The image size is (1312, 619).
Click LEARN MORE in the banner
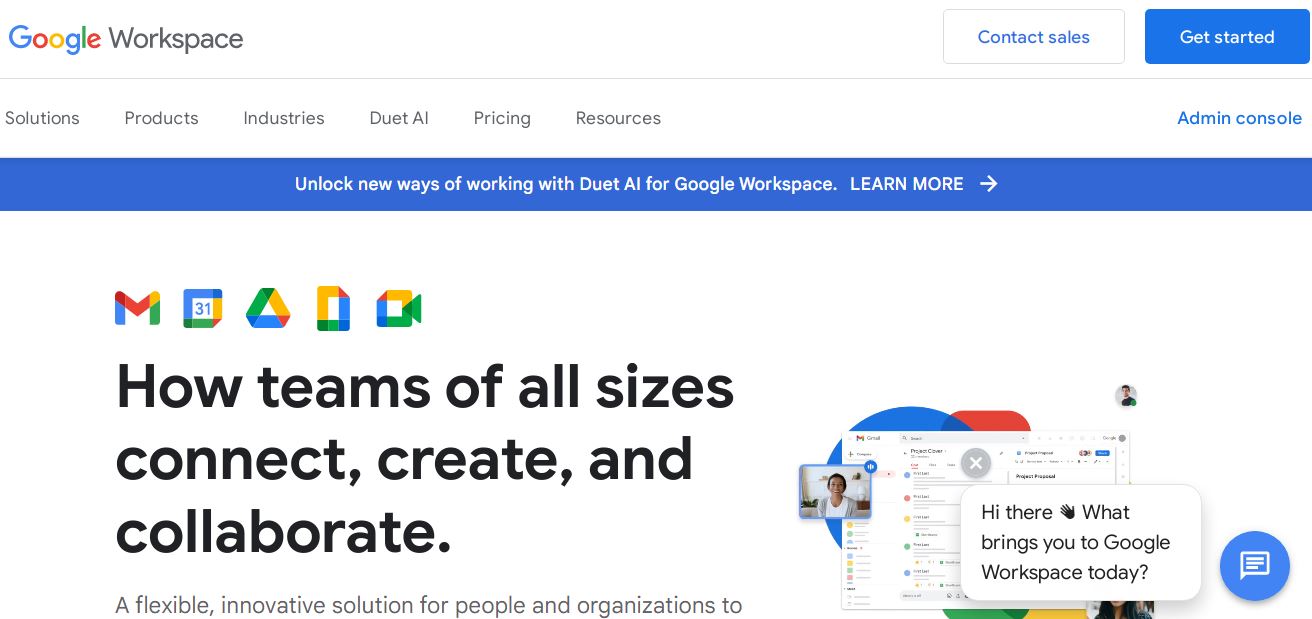pos(906,184)
